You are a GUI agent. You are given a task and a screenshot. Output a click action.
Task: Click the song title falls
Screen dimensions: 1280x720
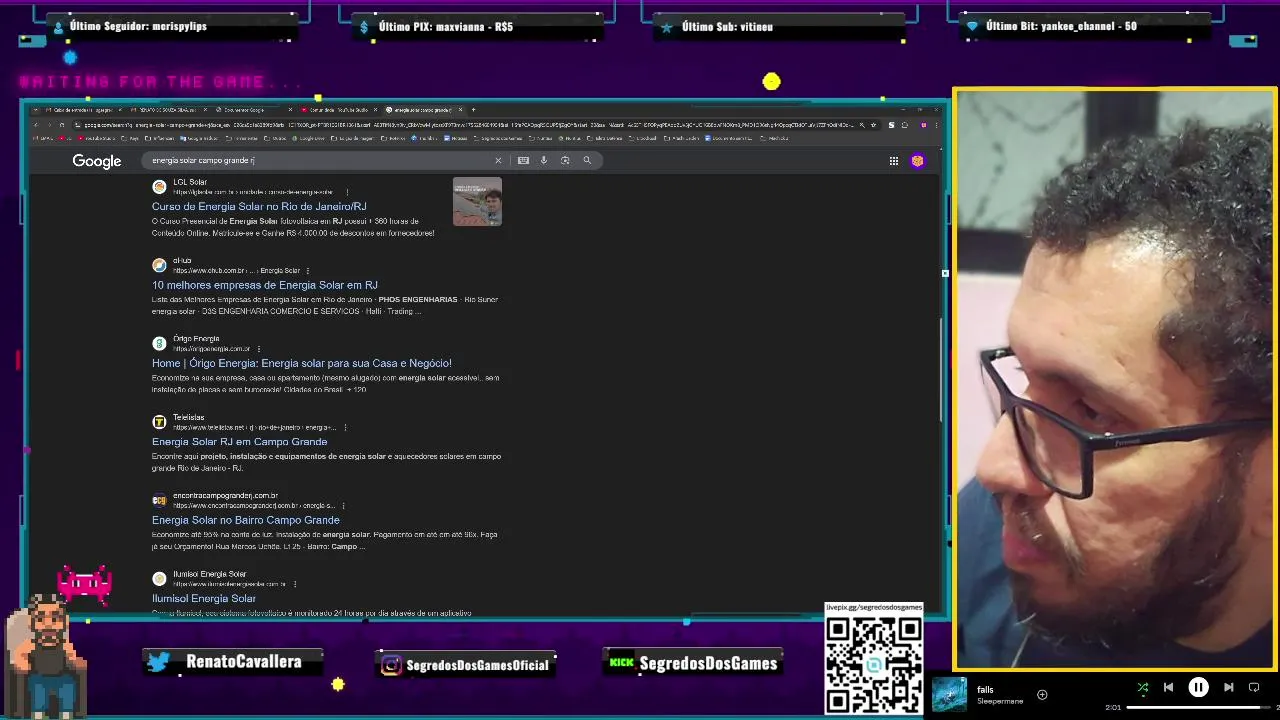click(x=985, y=690)
